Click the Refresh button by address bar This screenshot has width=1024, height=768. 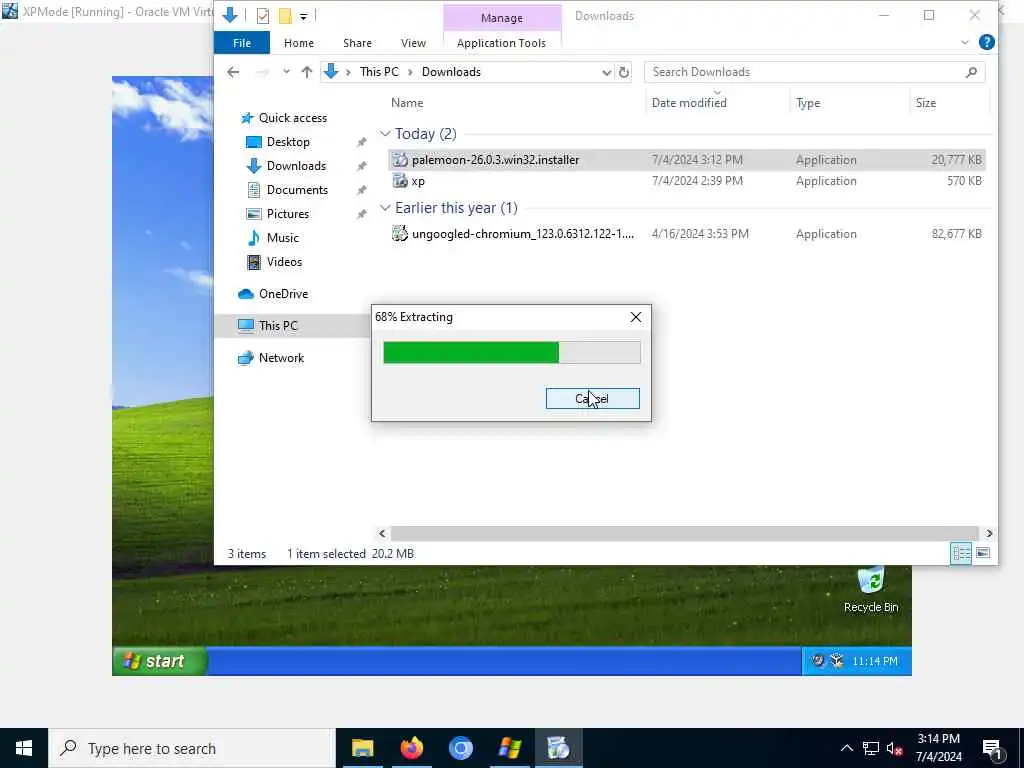click(624, 72)
